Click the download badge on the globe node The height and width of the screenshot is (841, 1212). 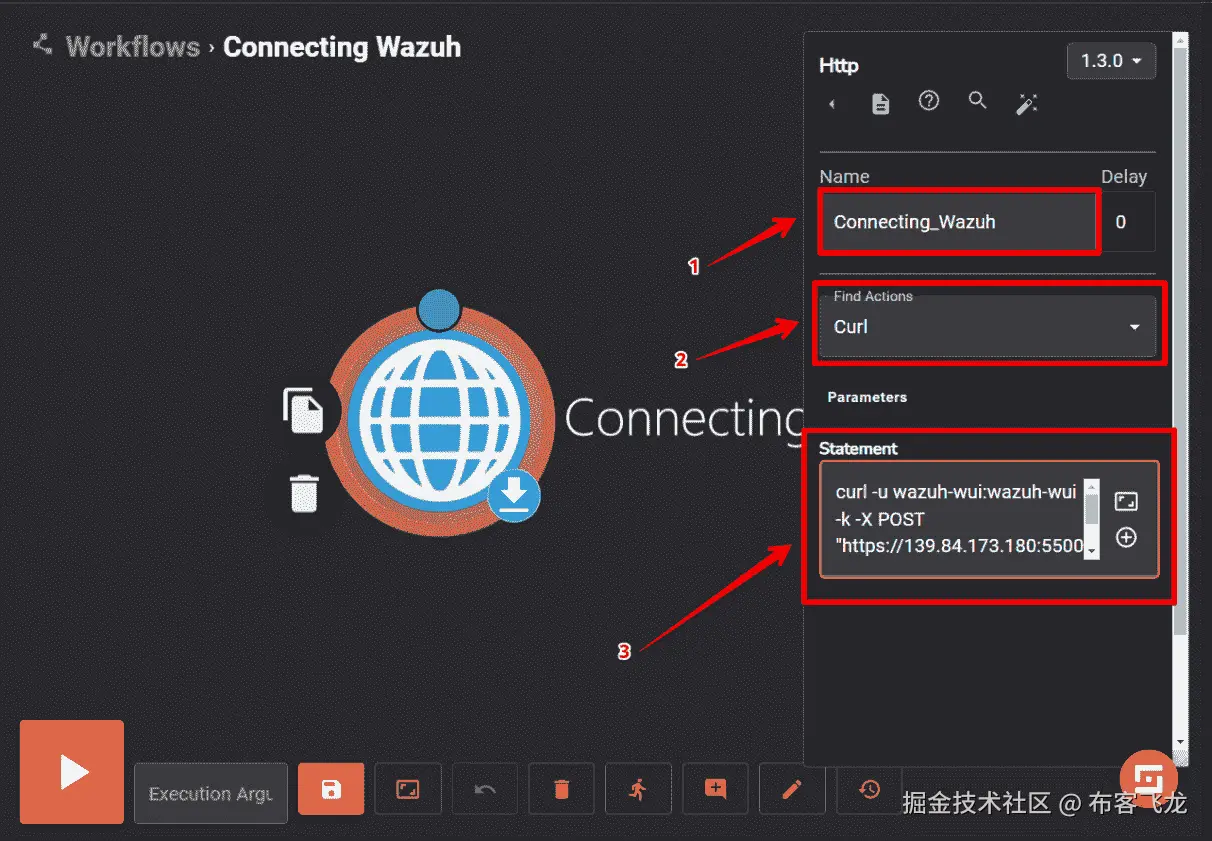514,495
